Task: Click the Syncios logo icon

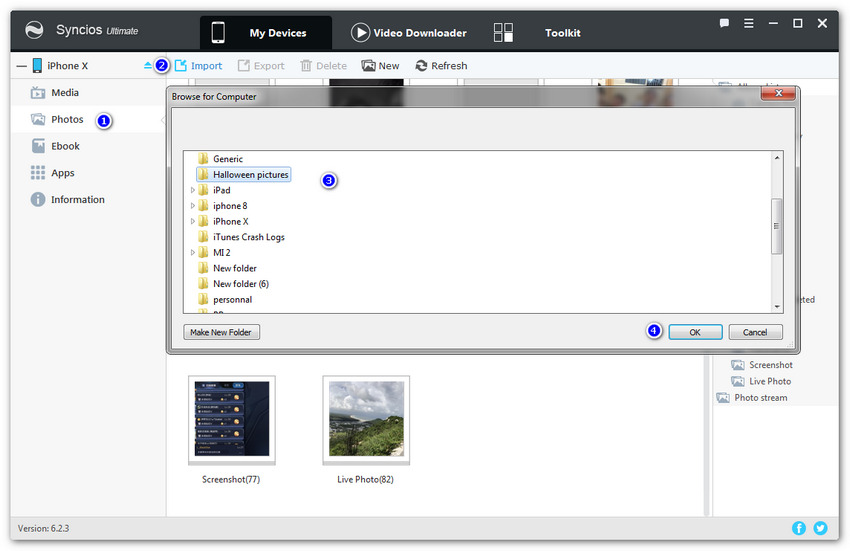Action: pos(34,30)
